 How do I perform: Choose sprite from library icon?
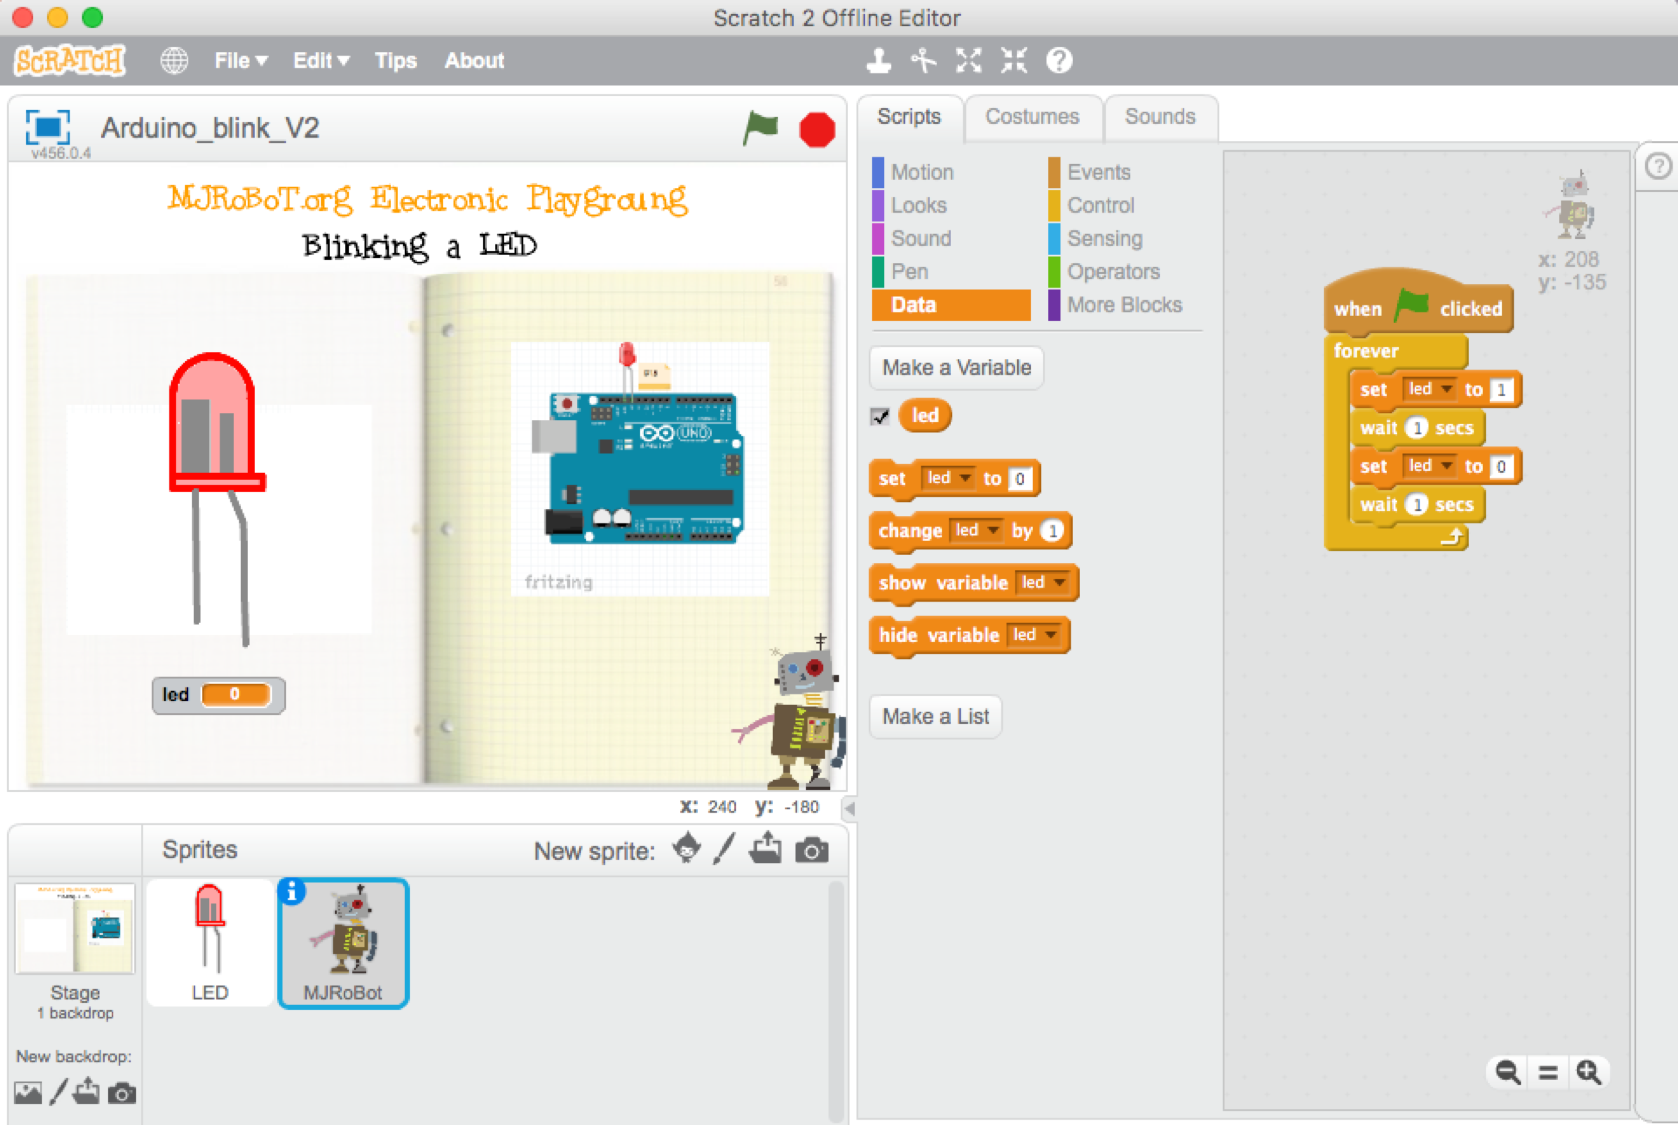686,849
